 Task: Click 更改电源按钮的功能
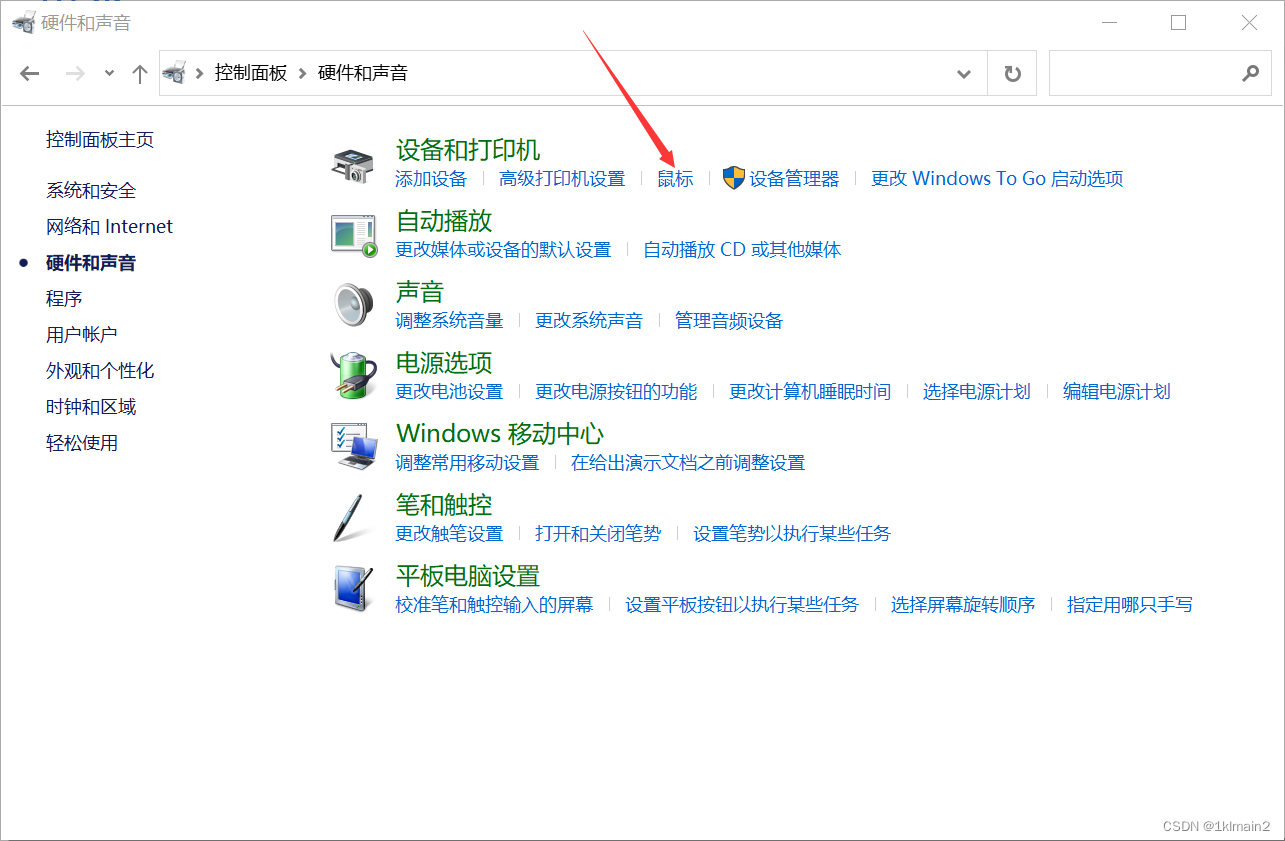coord(616,392)
